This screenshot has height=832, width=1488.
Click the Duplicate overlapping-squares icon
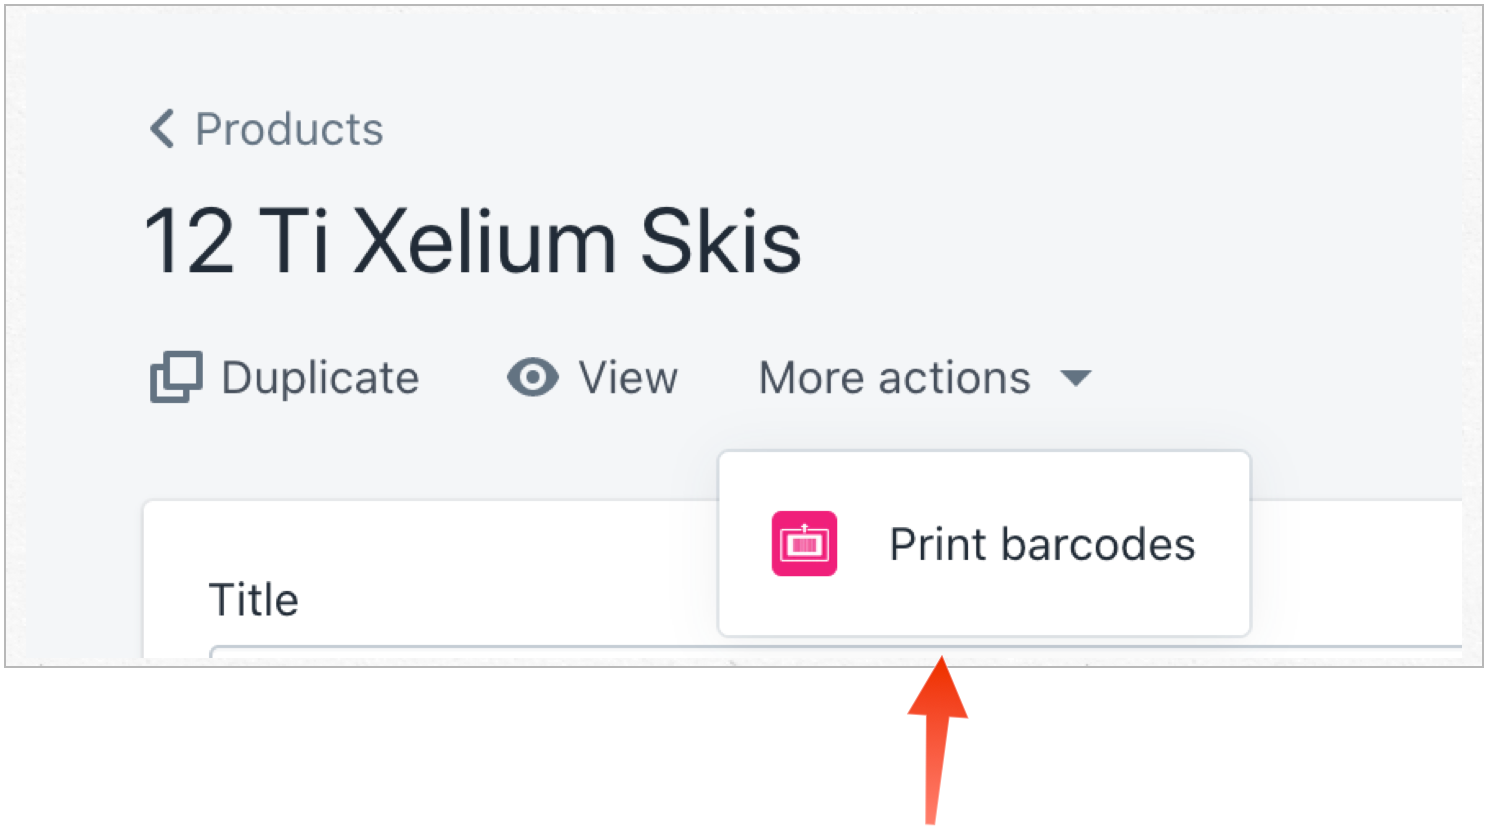(176, 377)
